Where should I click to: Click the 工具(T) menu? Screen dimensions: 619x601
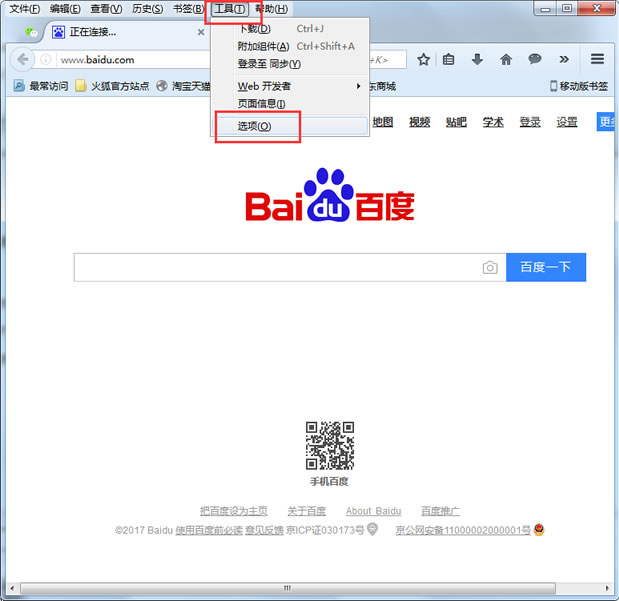(230, 9)
